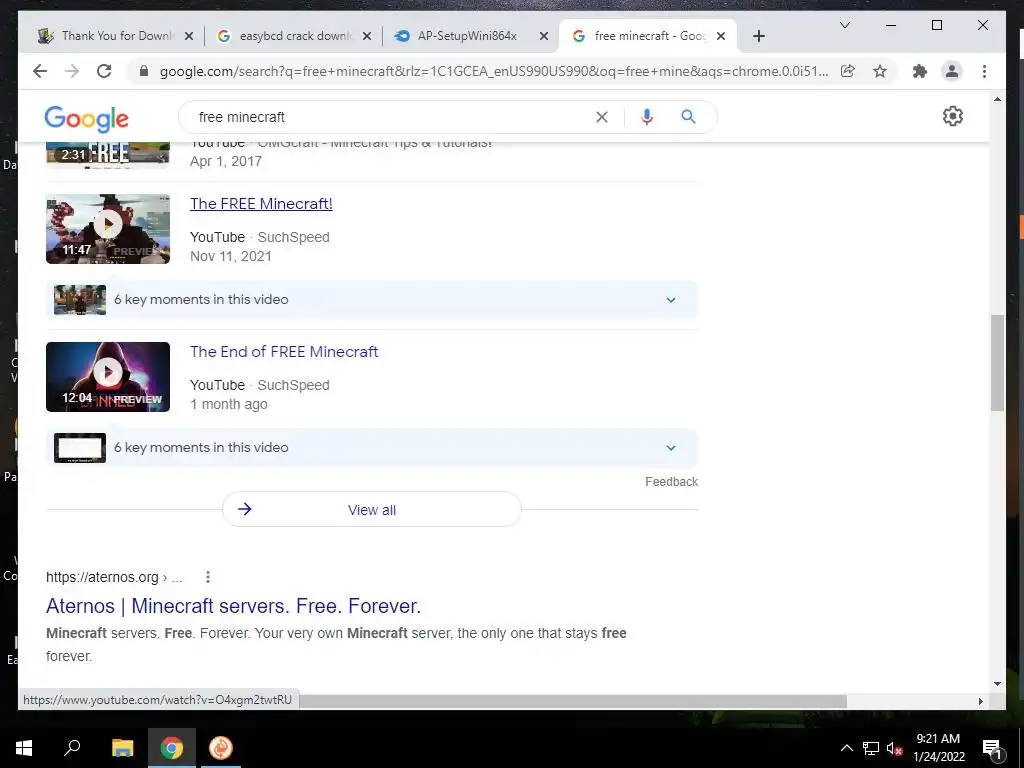Open Google quick settings gear

click(952, 116)
